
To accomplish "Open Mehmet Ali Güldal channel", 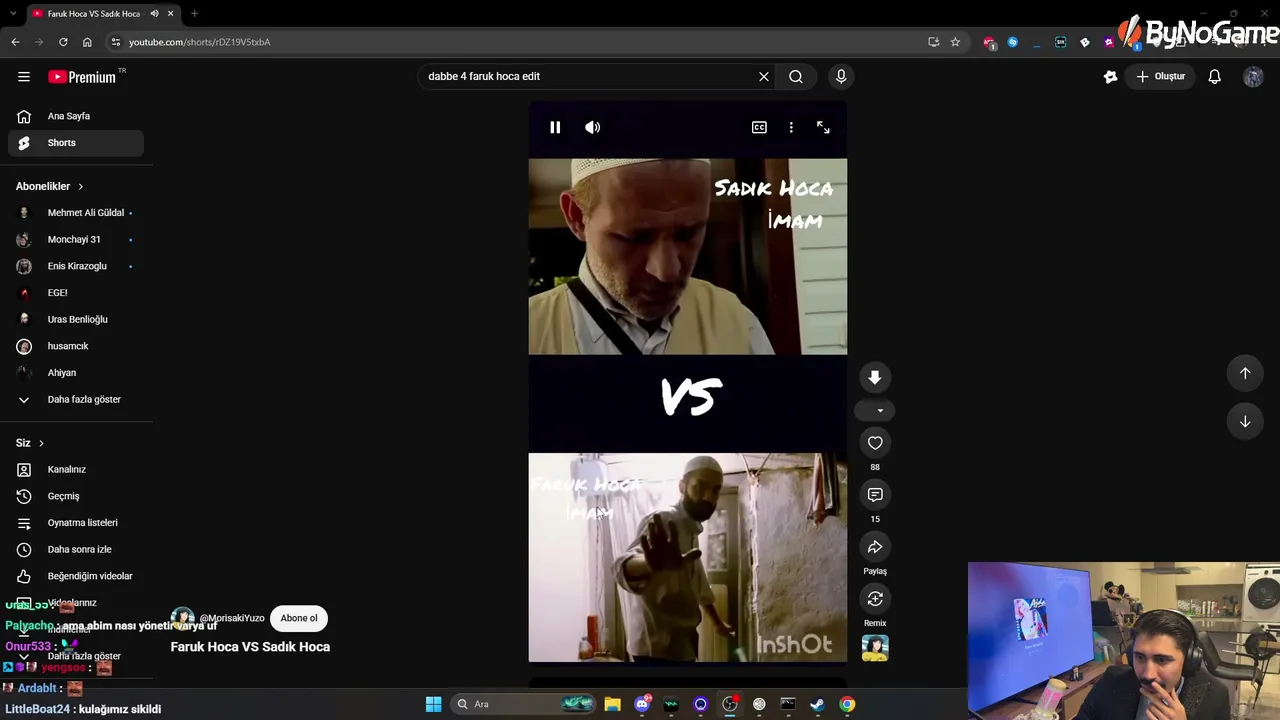I will [76, 213].
